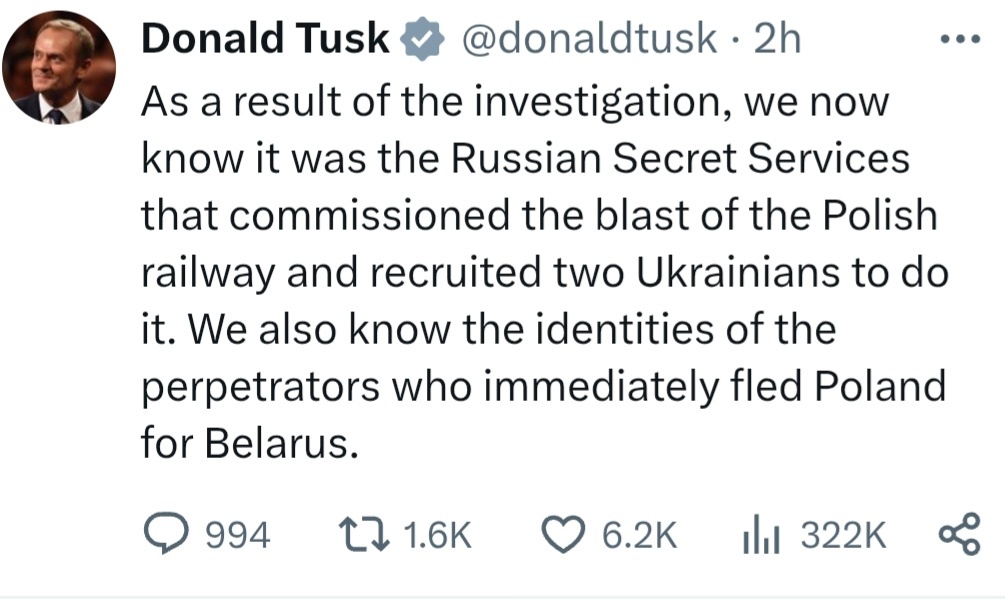Click the word "perpetrators" in the tweet

click(260, 387)
